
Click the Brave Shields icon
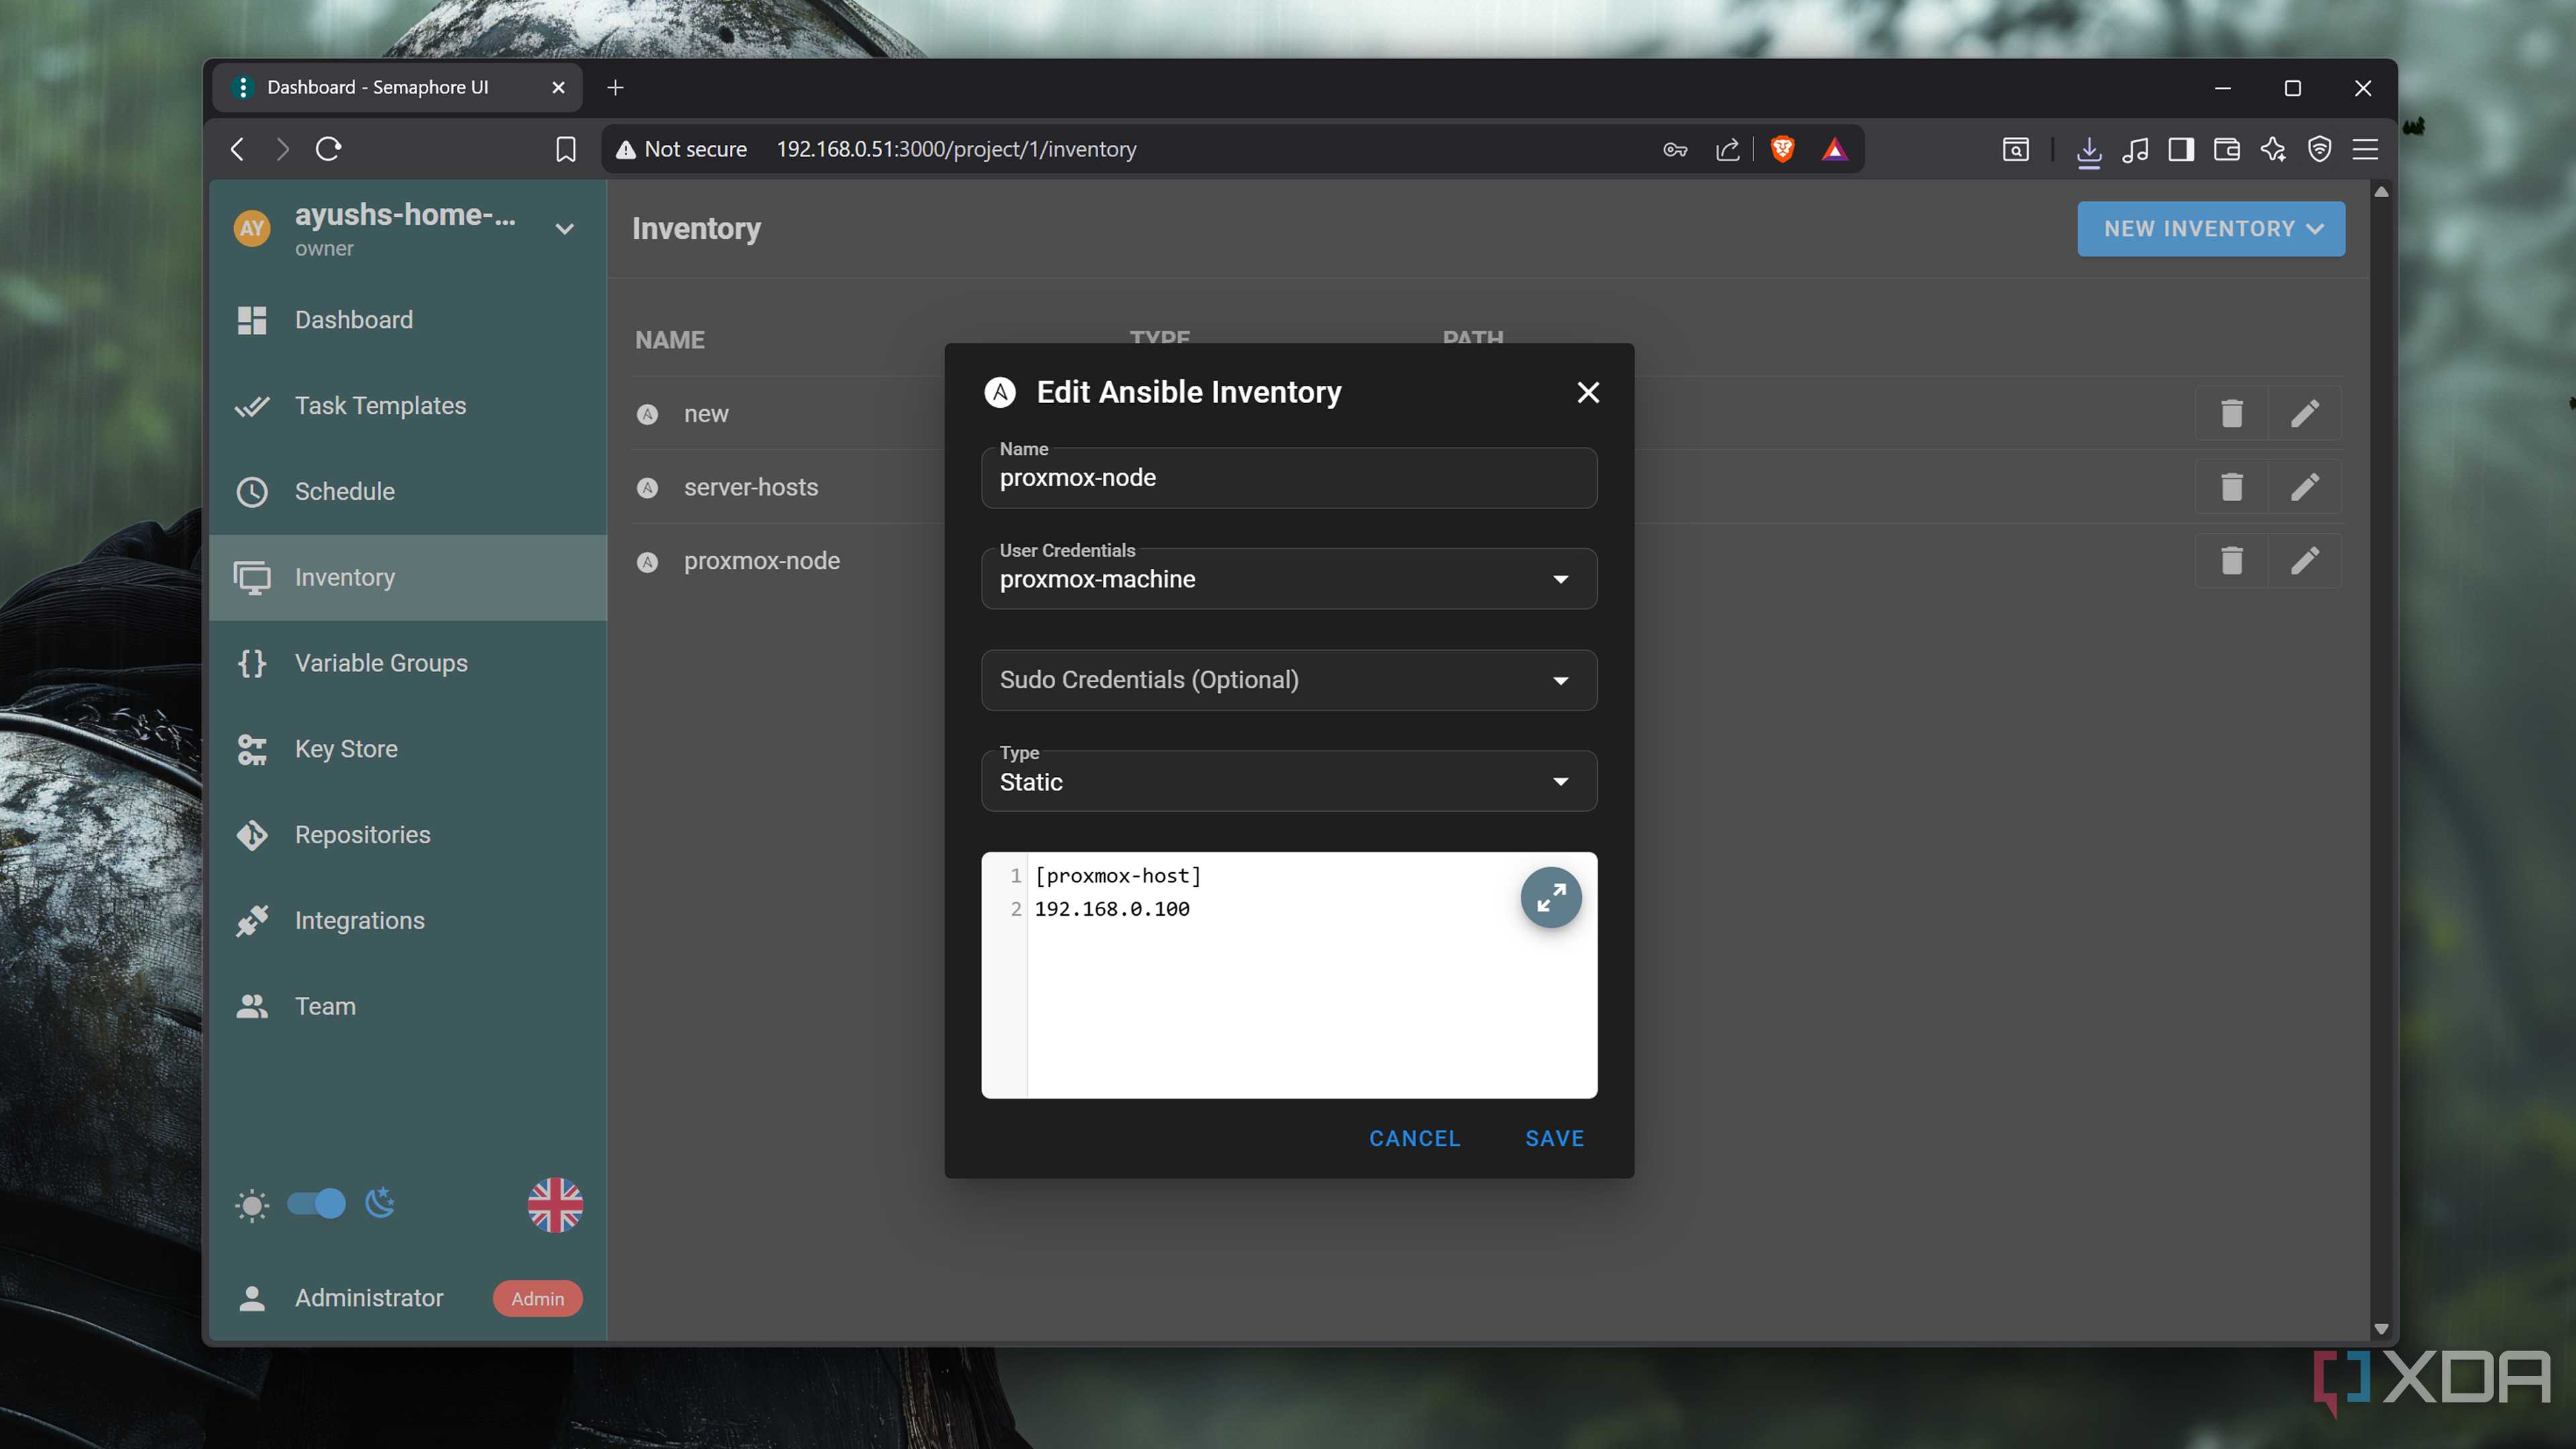[1782, 149]
